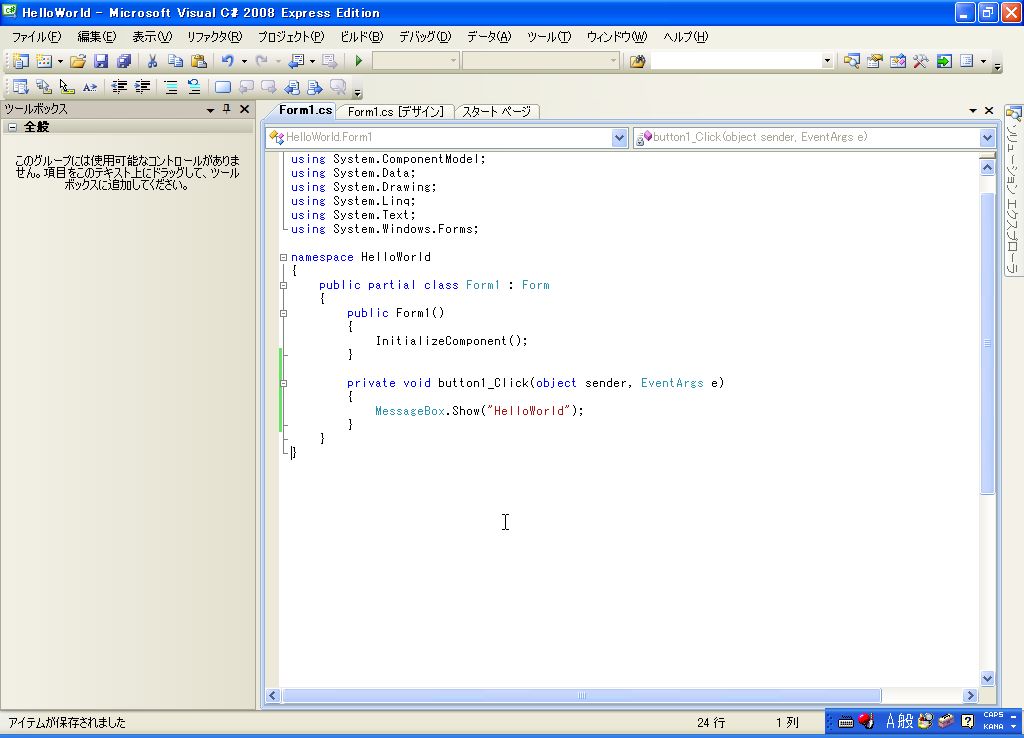1024x738 pixels.
Task: Click the Increase Indent icon
Action: 142,87
